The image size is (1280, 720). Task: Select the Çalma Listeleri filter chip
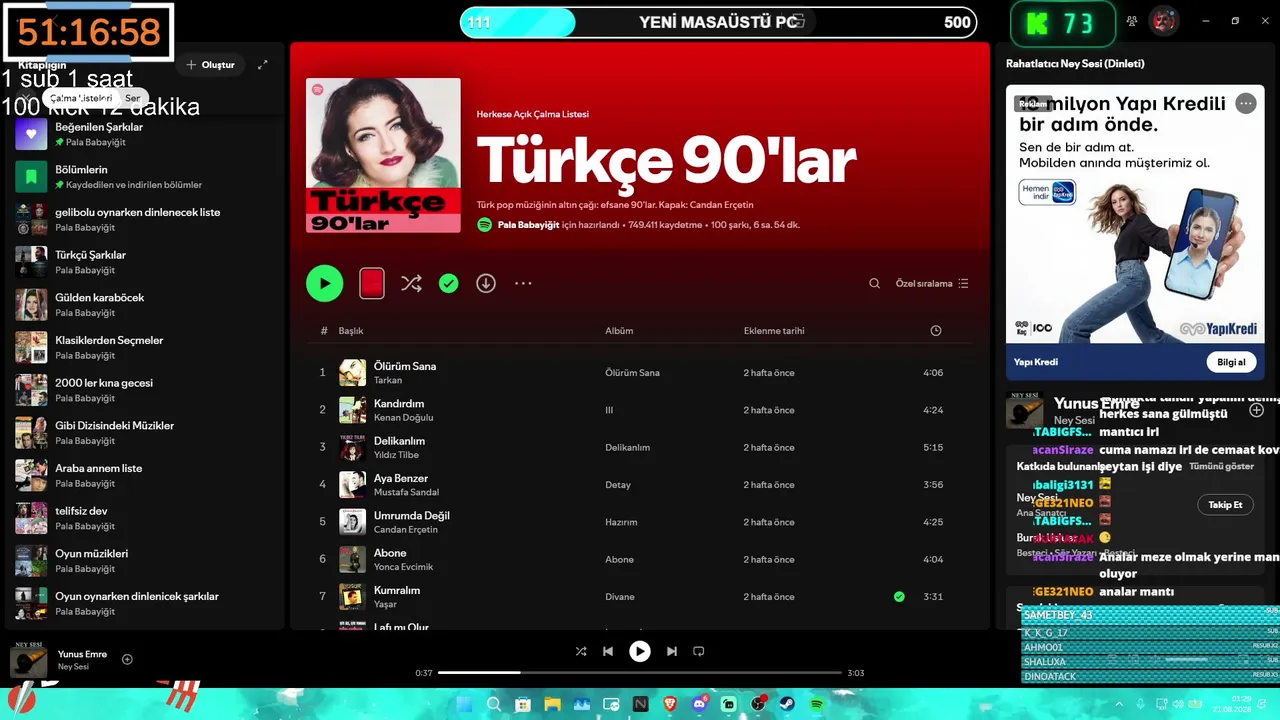click(x=81, y=98)
